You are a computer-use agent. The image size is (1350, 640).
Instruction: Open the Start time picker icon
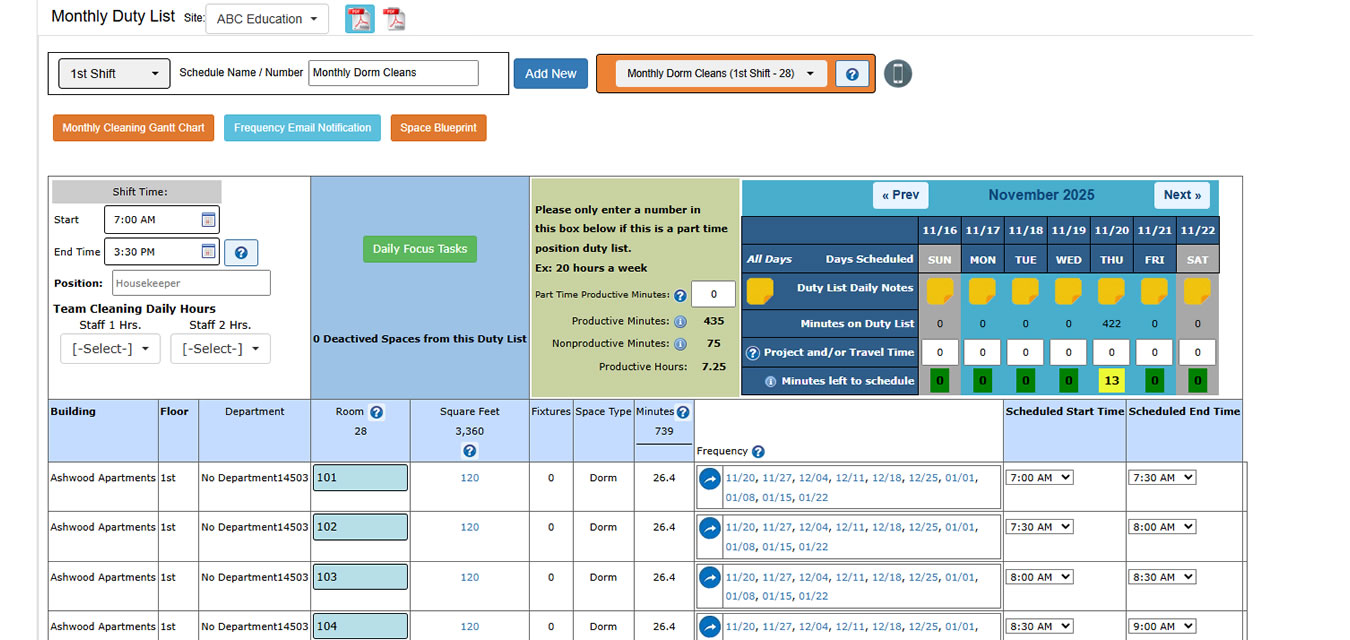coord(208,220)
